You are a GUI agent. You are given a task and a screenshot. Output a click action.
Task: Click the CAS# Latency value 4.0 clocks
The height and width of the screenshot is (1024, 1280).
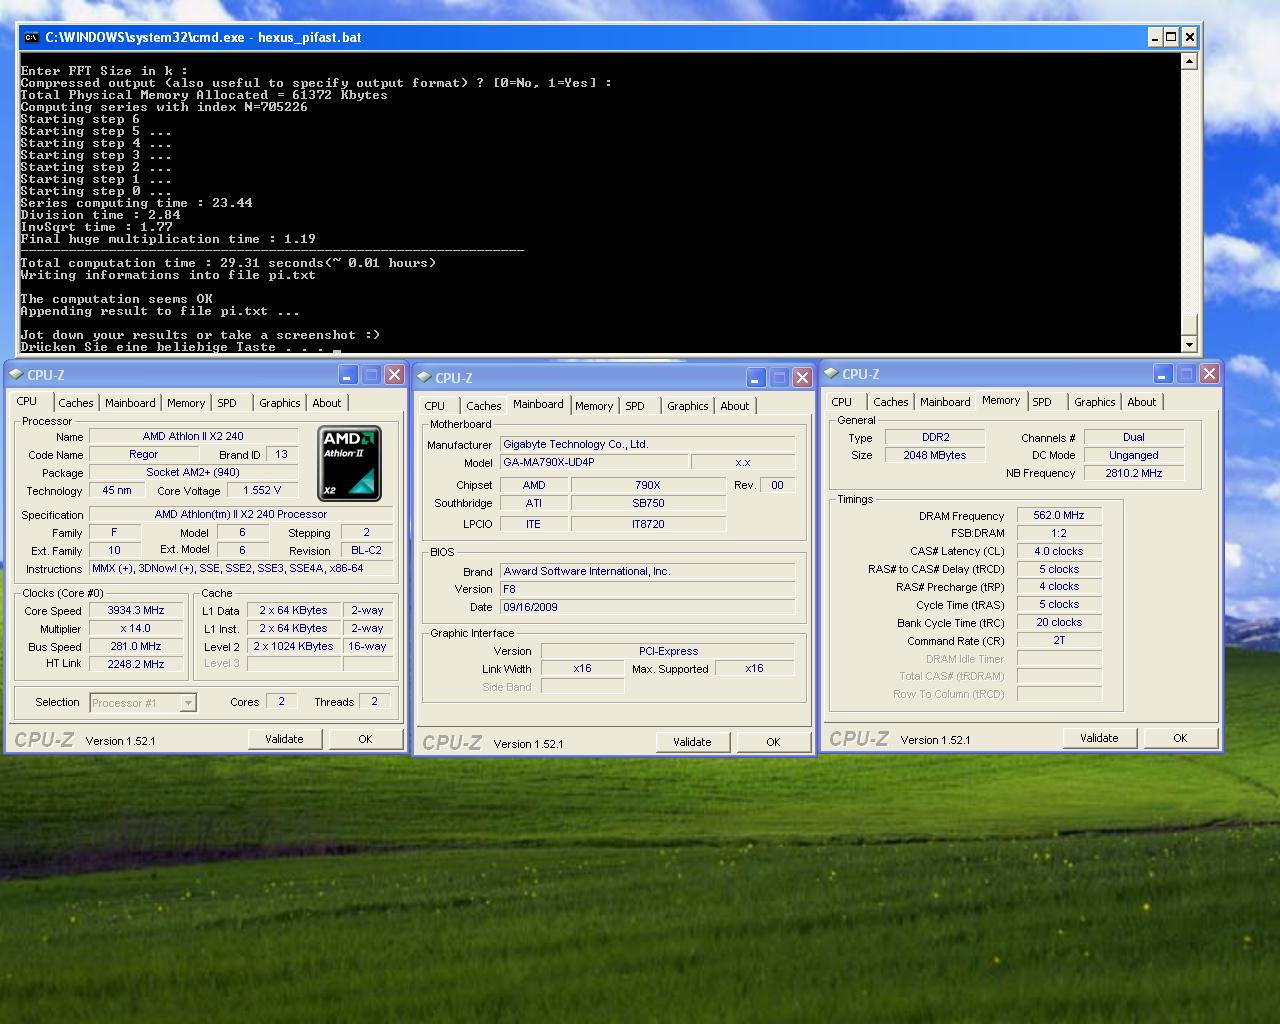[x=1059, y=551]
